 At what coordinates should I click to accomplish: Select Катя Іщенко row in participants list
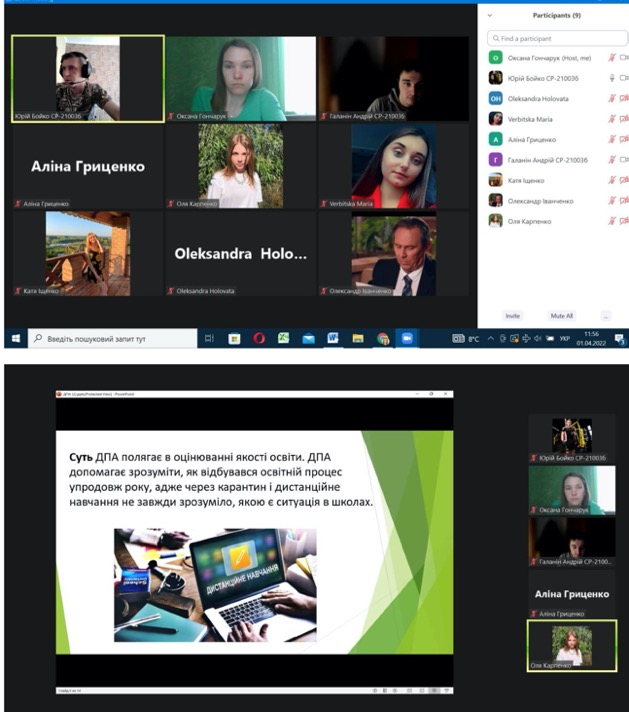click(x=558, y=180)
